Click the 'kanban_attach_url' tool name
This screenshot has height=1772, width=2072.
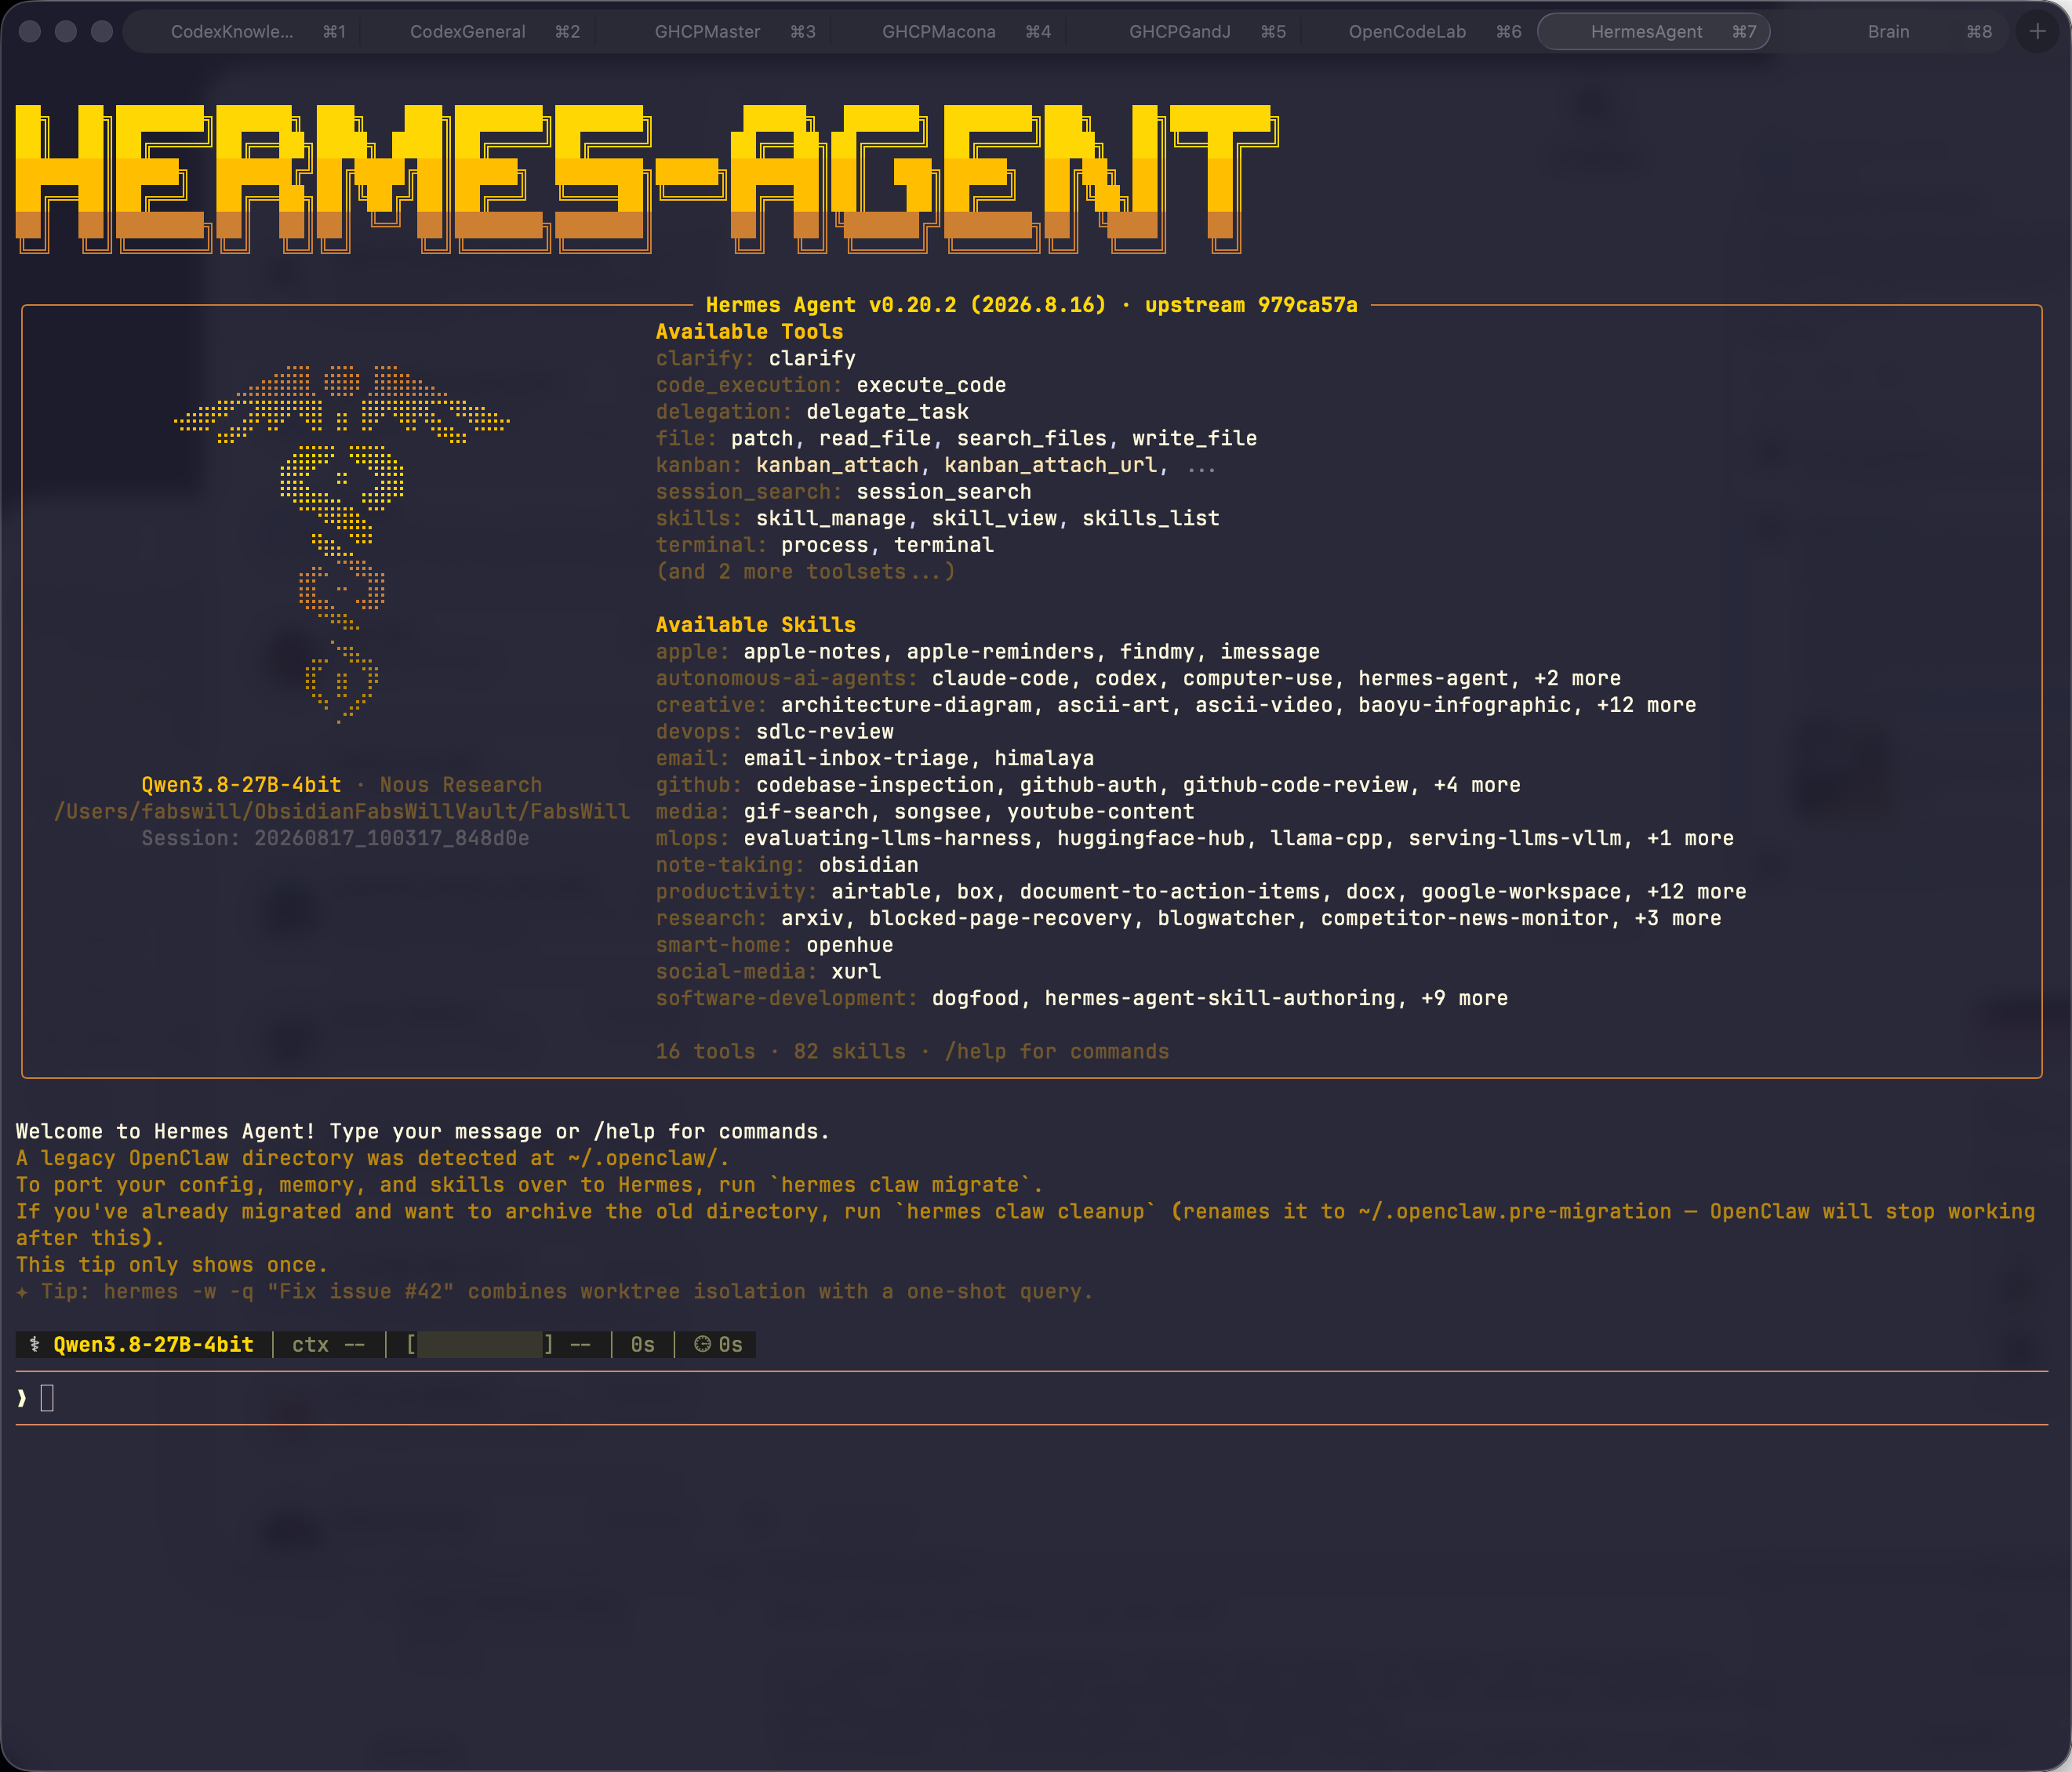tap(1050, 465)
